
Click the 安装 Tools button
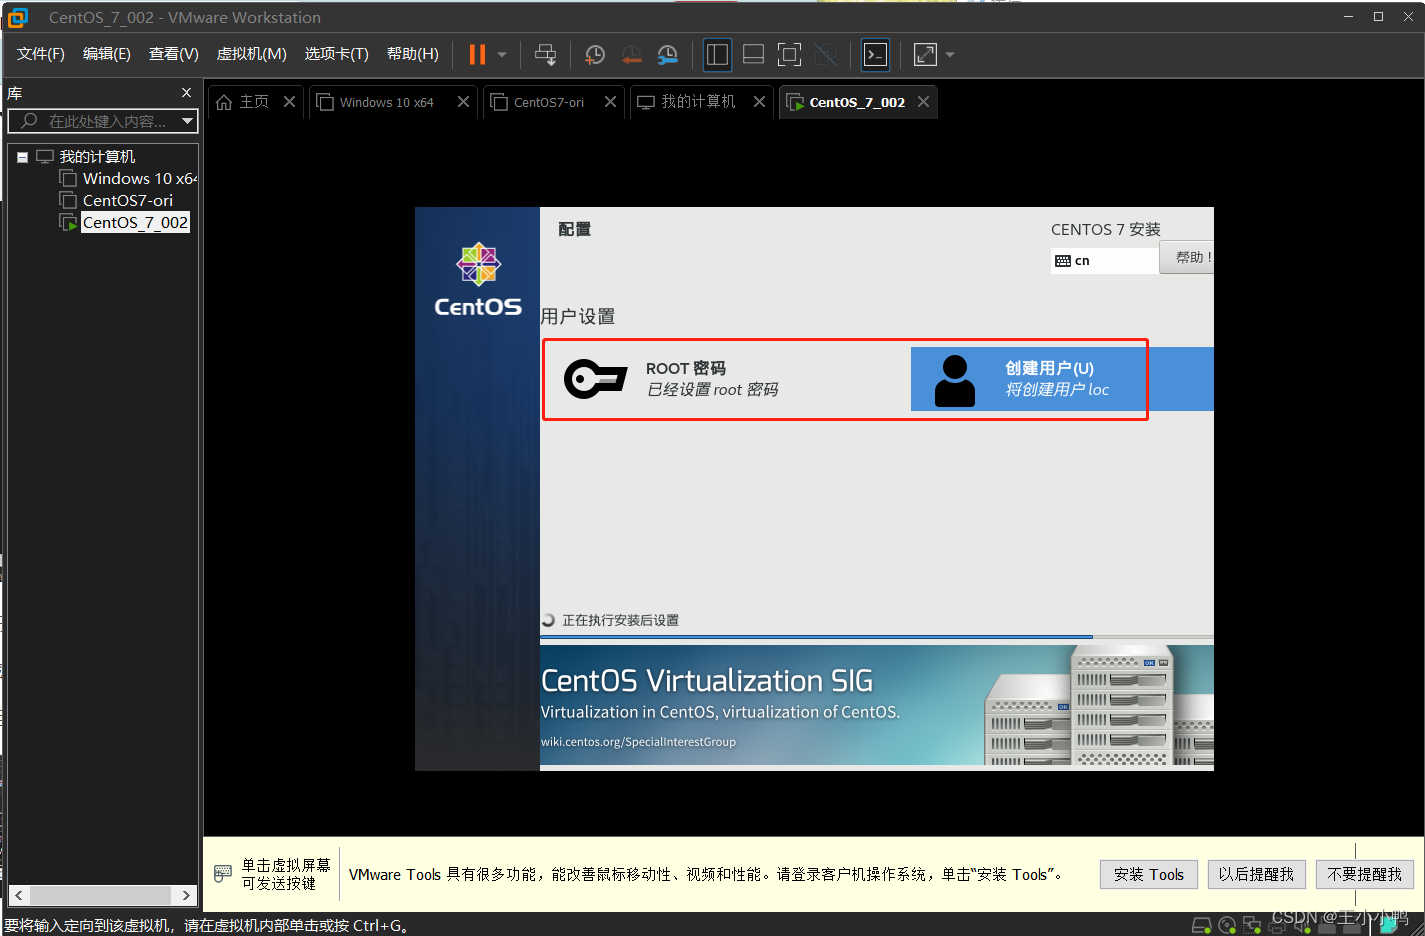coord(1149,874)
